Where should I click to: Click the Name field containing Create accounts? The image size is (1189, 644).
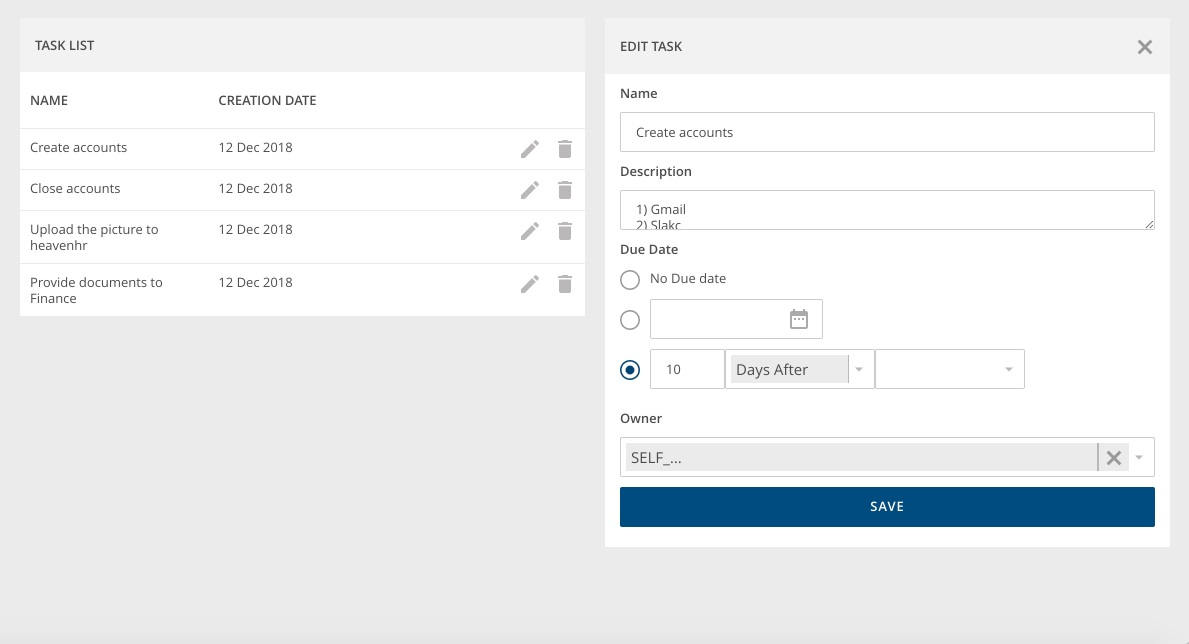point(886,131)
